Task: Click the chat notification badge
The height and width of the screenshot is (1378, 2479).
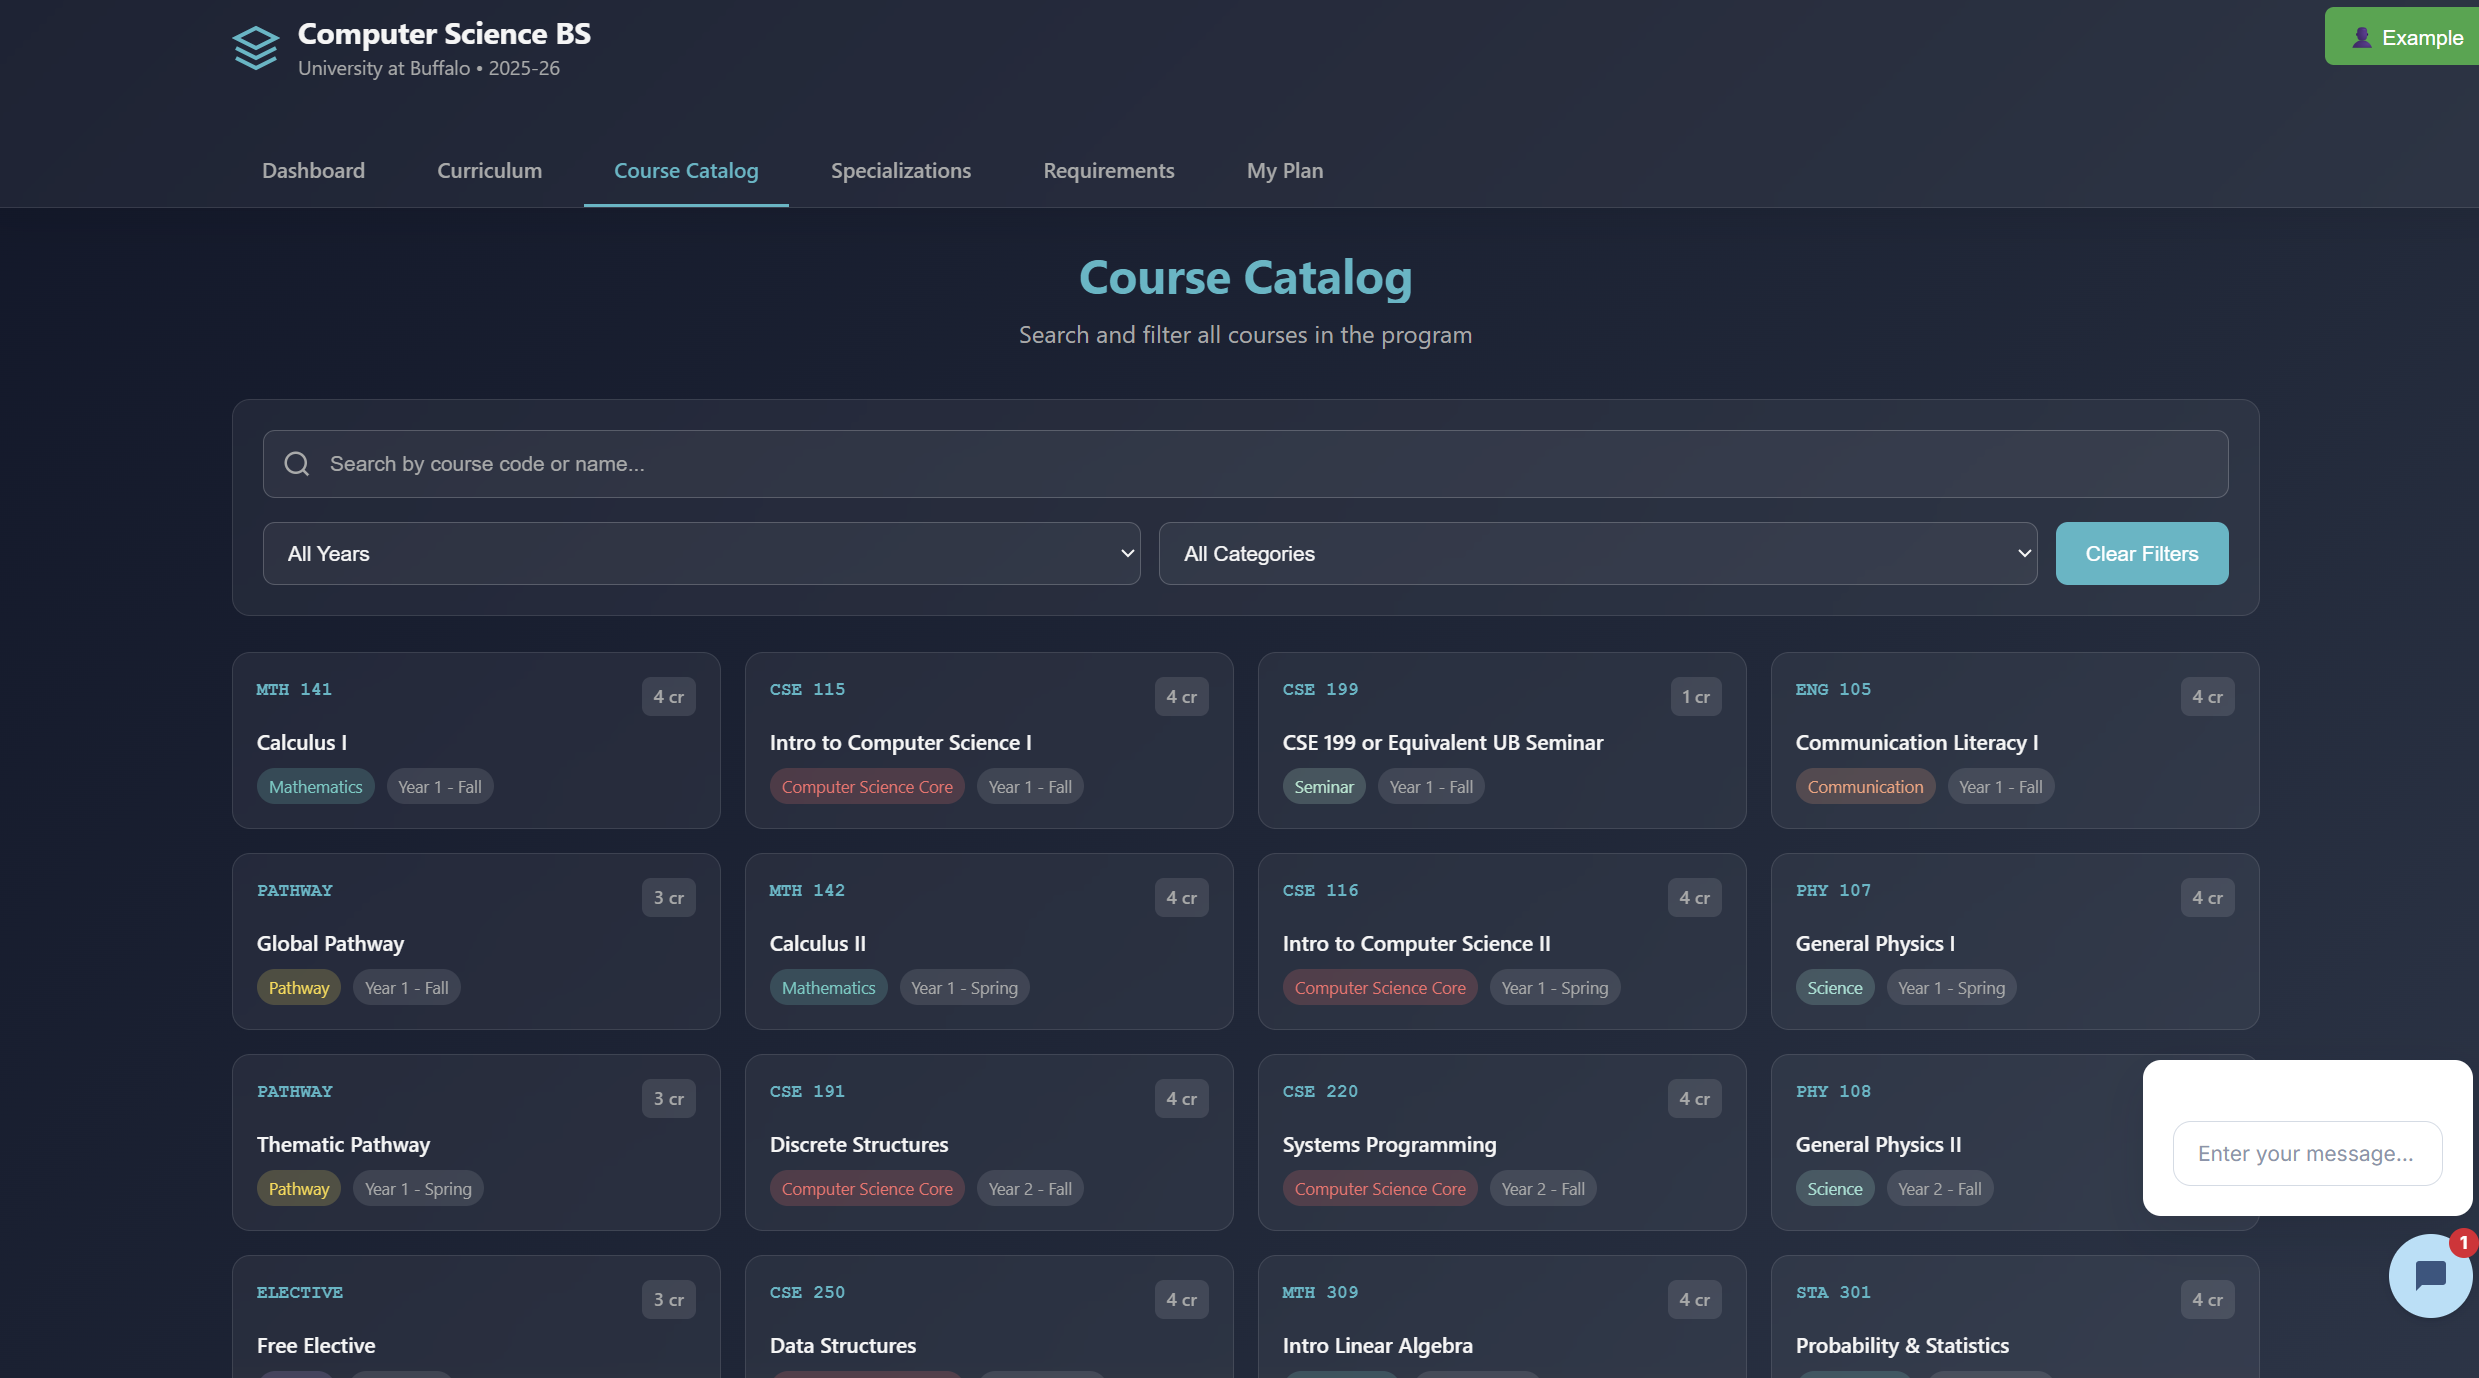Action: (x=2463, y=1243)
